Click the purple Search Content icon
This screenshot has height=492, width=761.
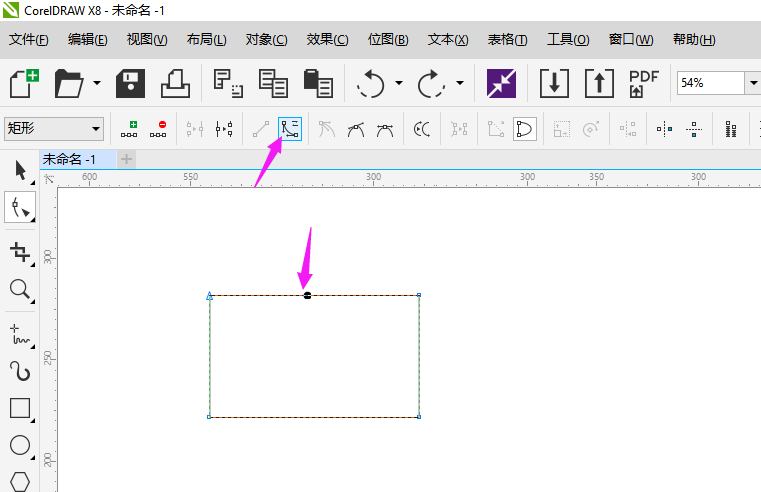[x=501, y=83]
